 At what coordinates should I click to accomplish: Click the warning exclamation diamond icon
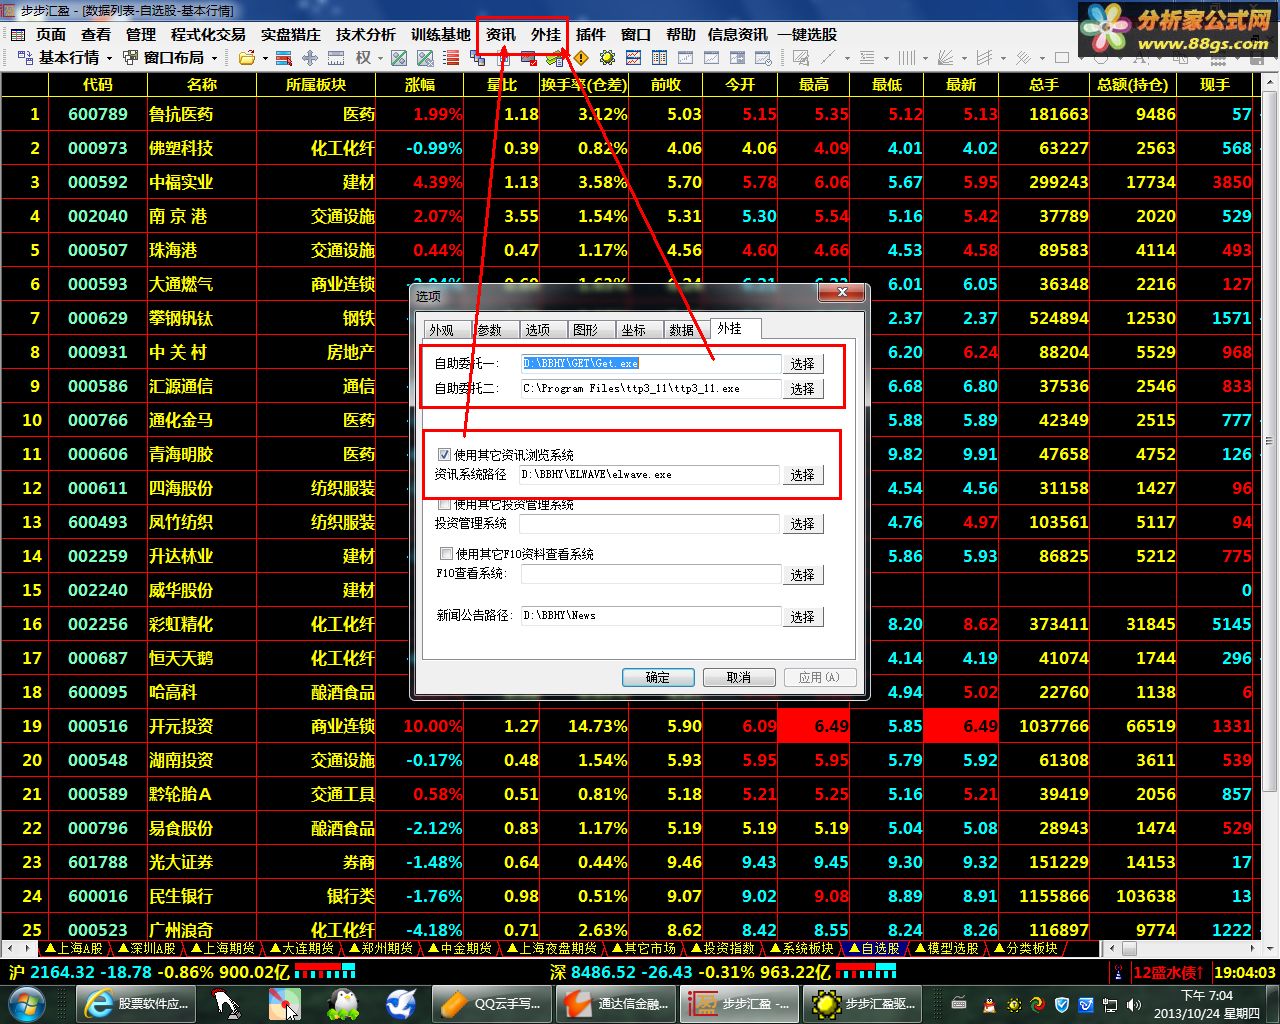581,58
